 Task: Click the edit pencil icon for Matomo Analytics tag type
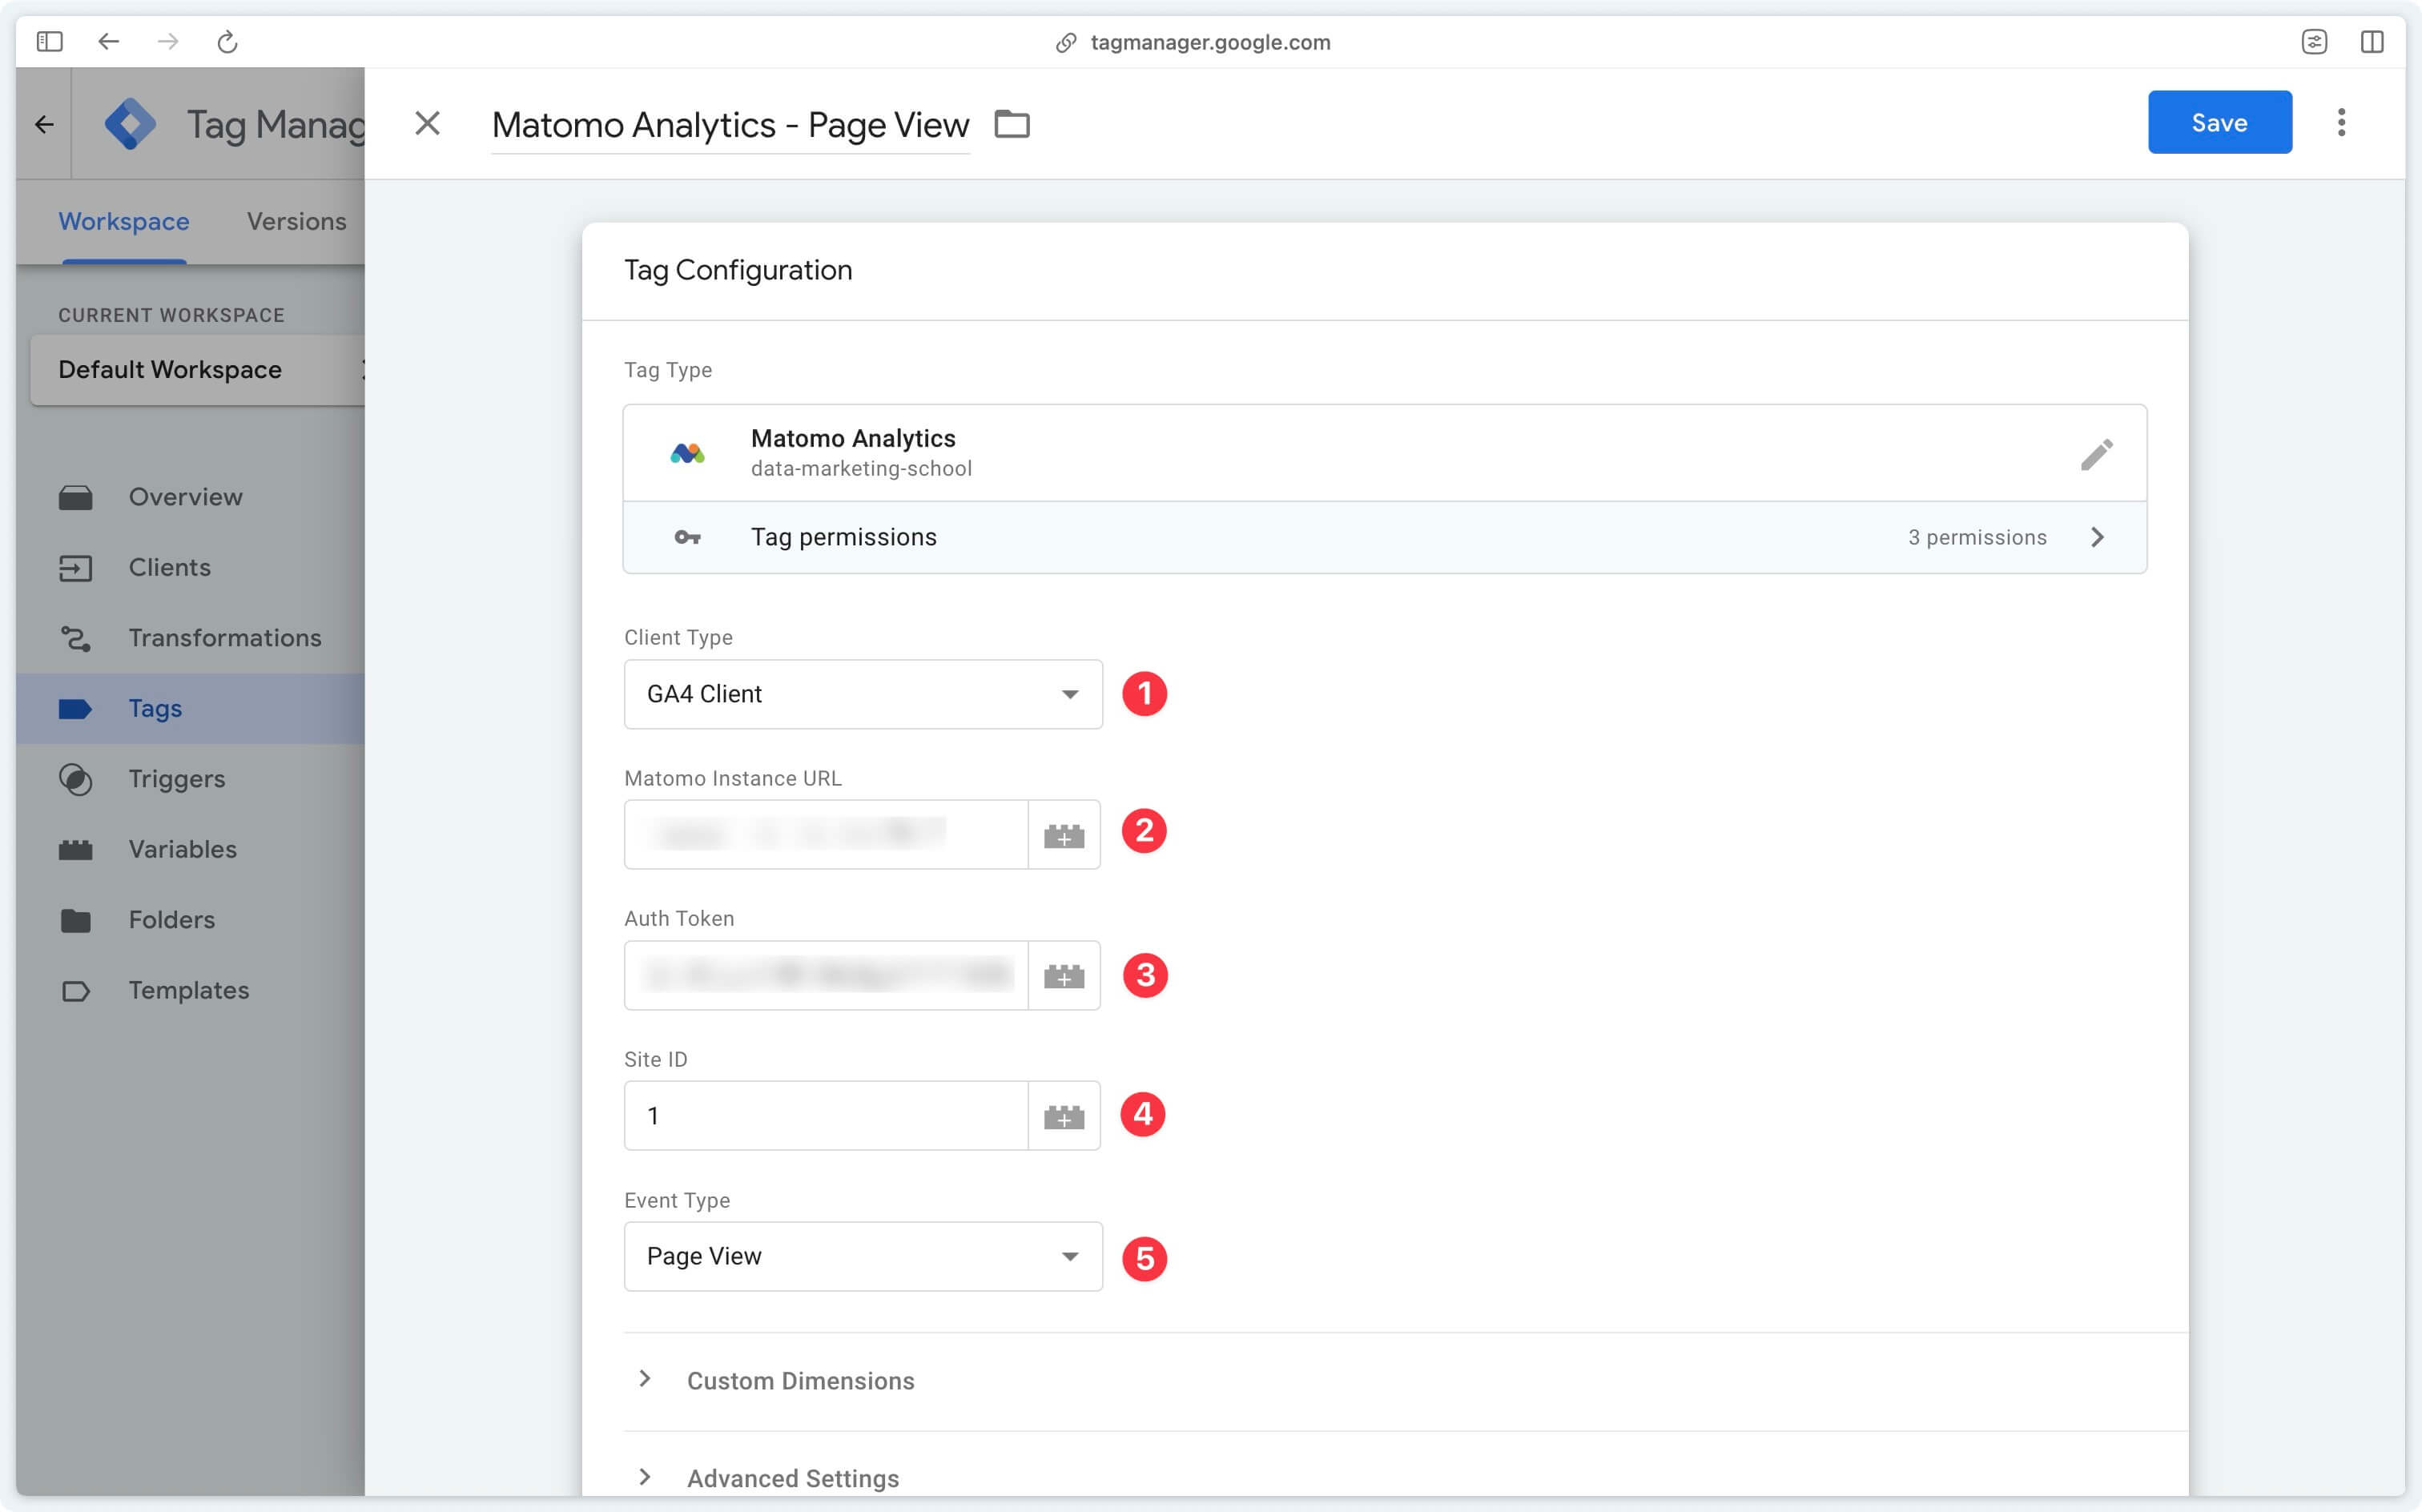2096,455
